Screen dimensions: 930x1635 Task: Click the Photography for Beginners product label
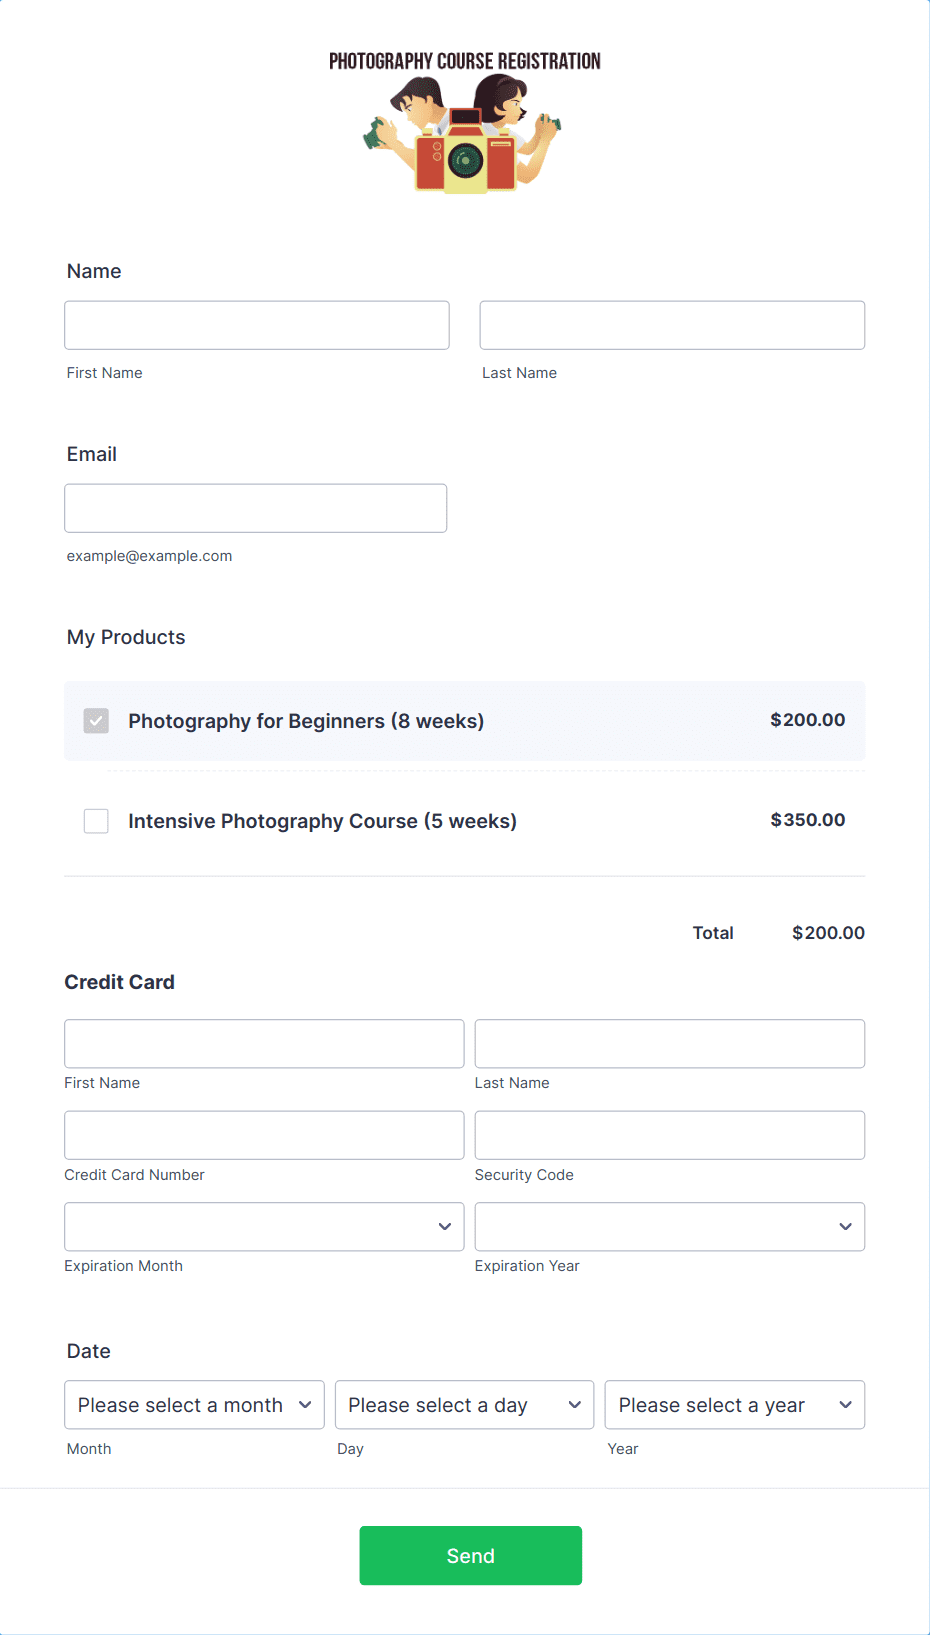click(306, 721)
